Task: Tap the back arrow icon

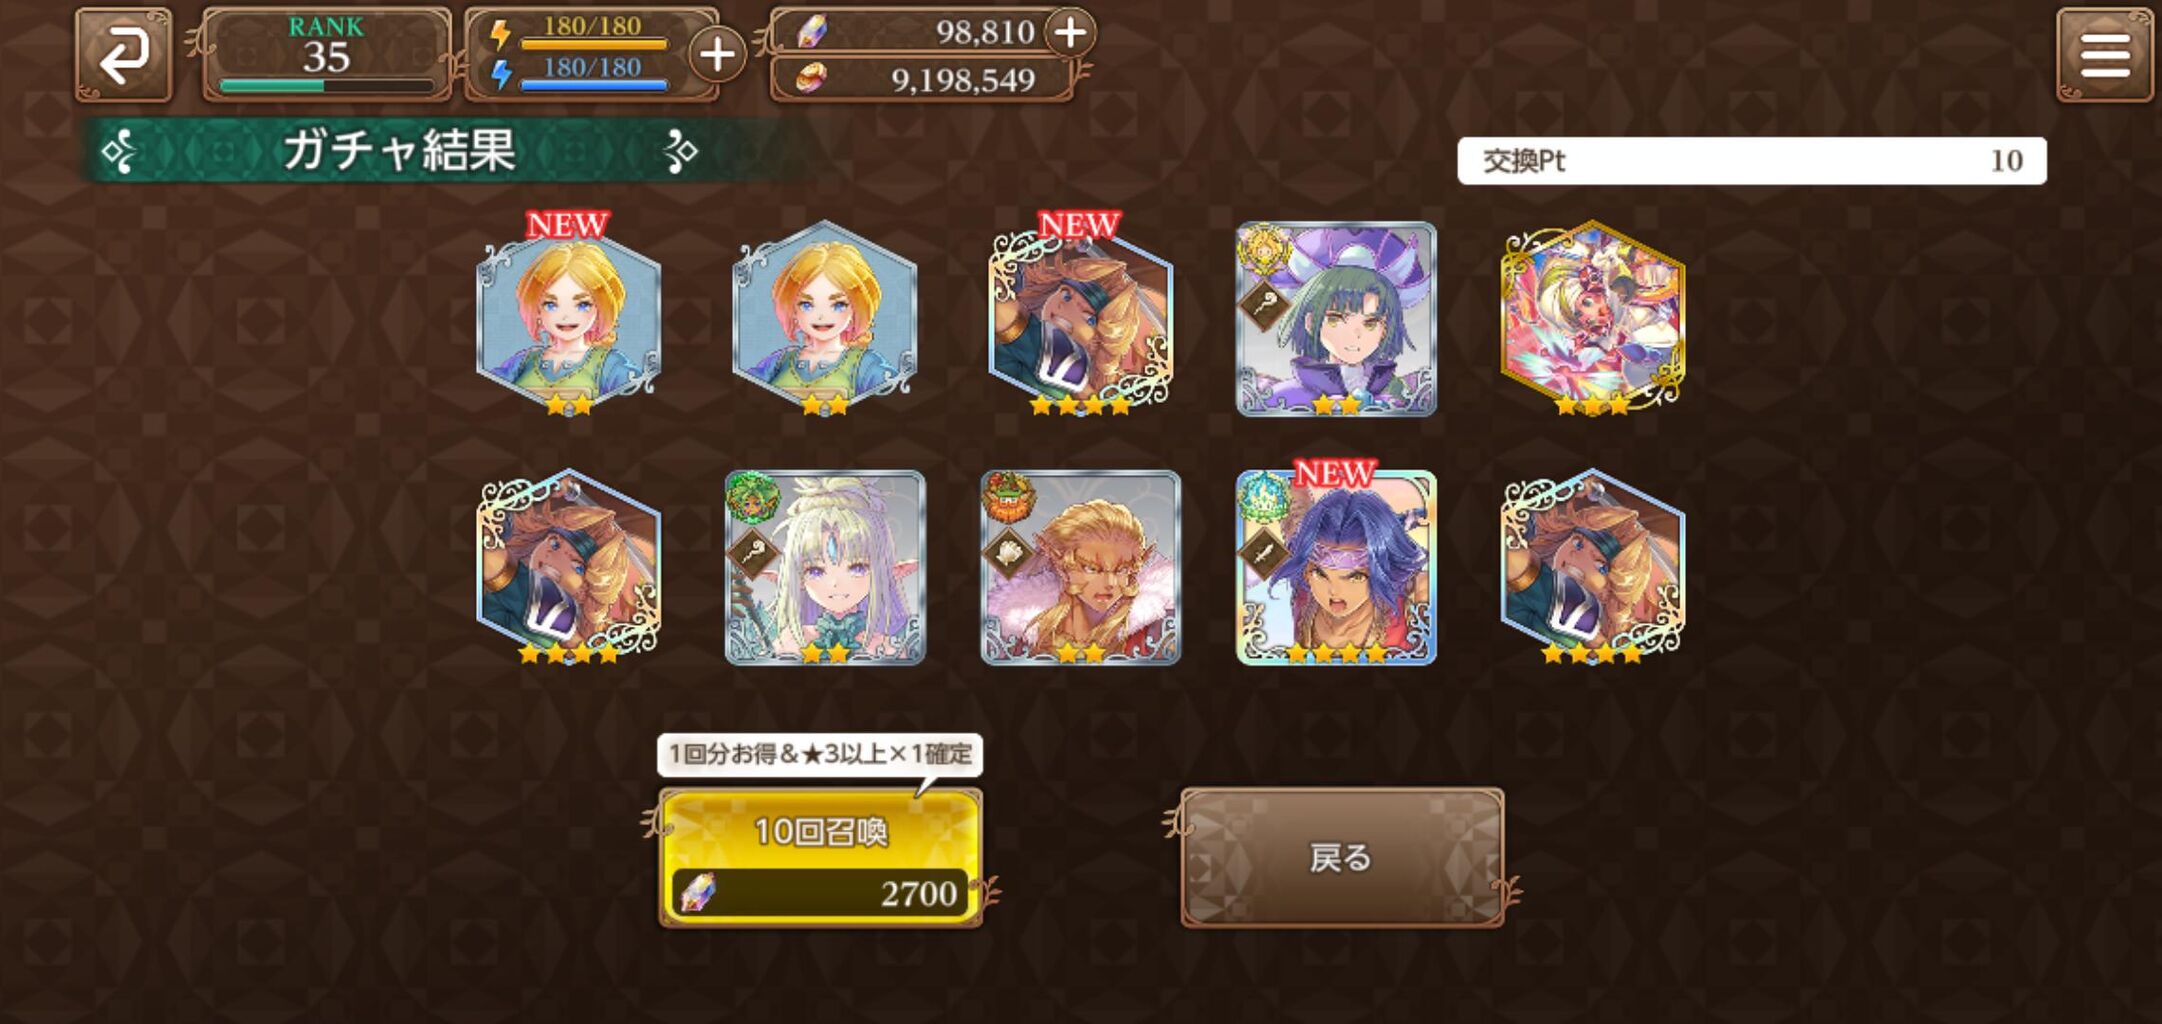Action: click(x=124, y=55)
